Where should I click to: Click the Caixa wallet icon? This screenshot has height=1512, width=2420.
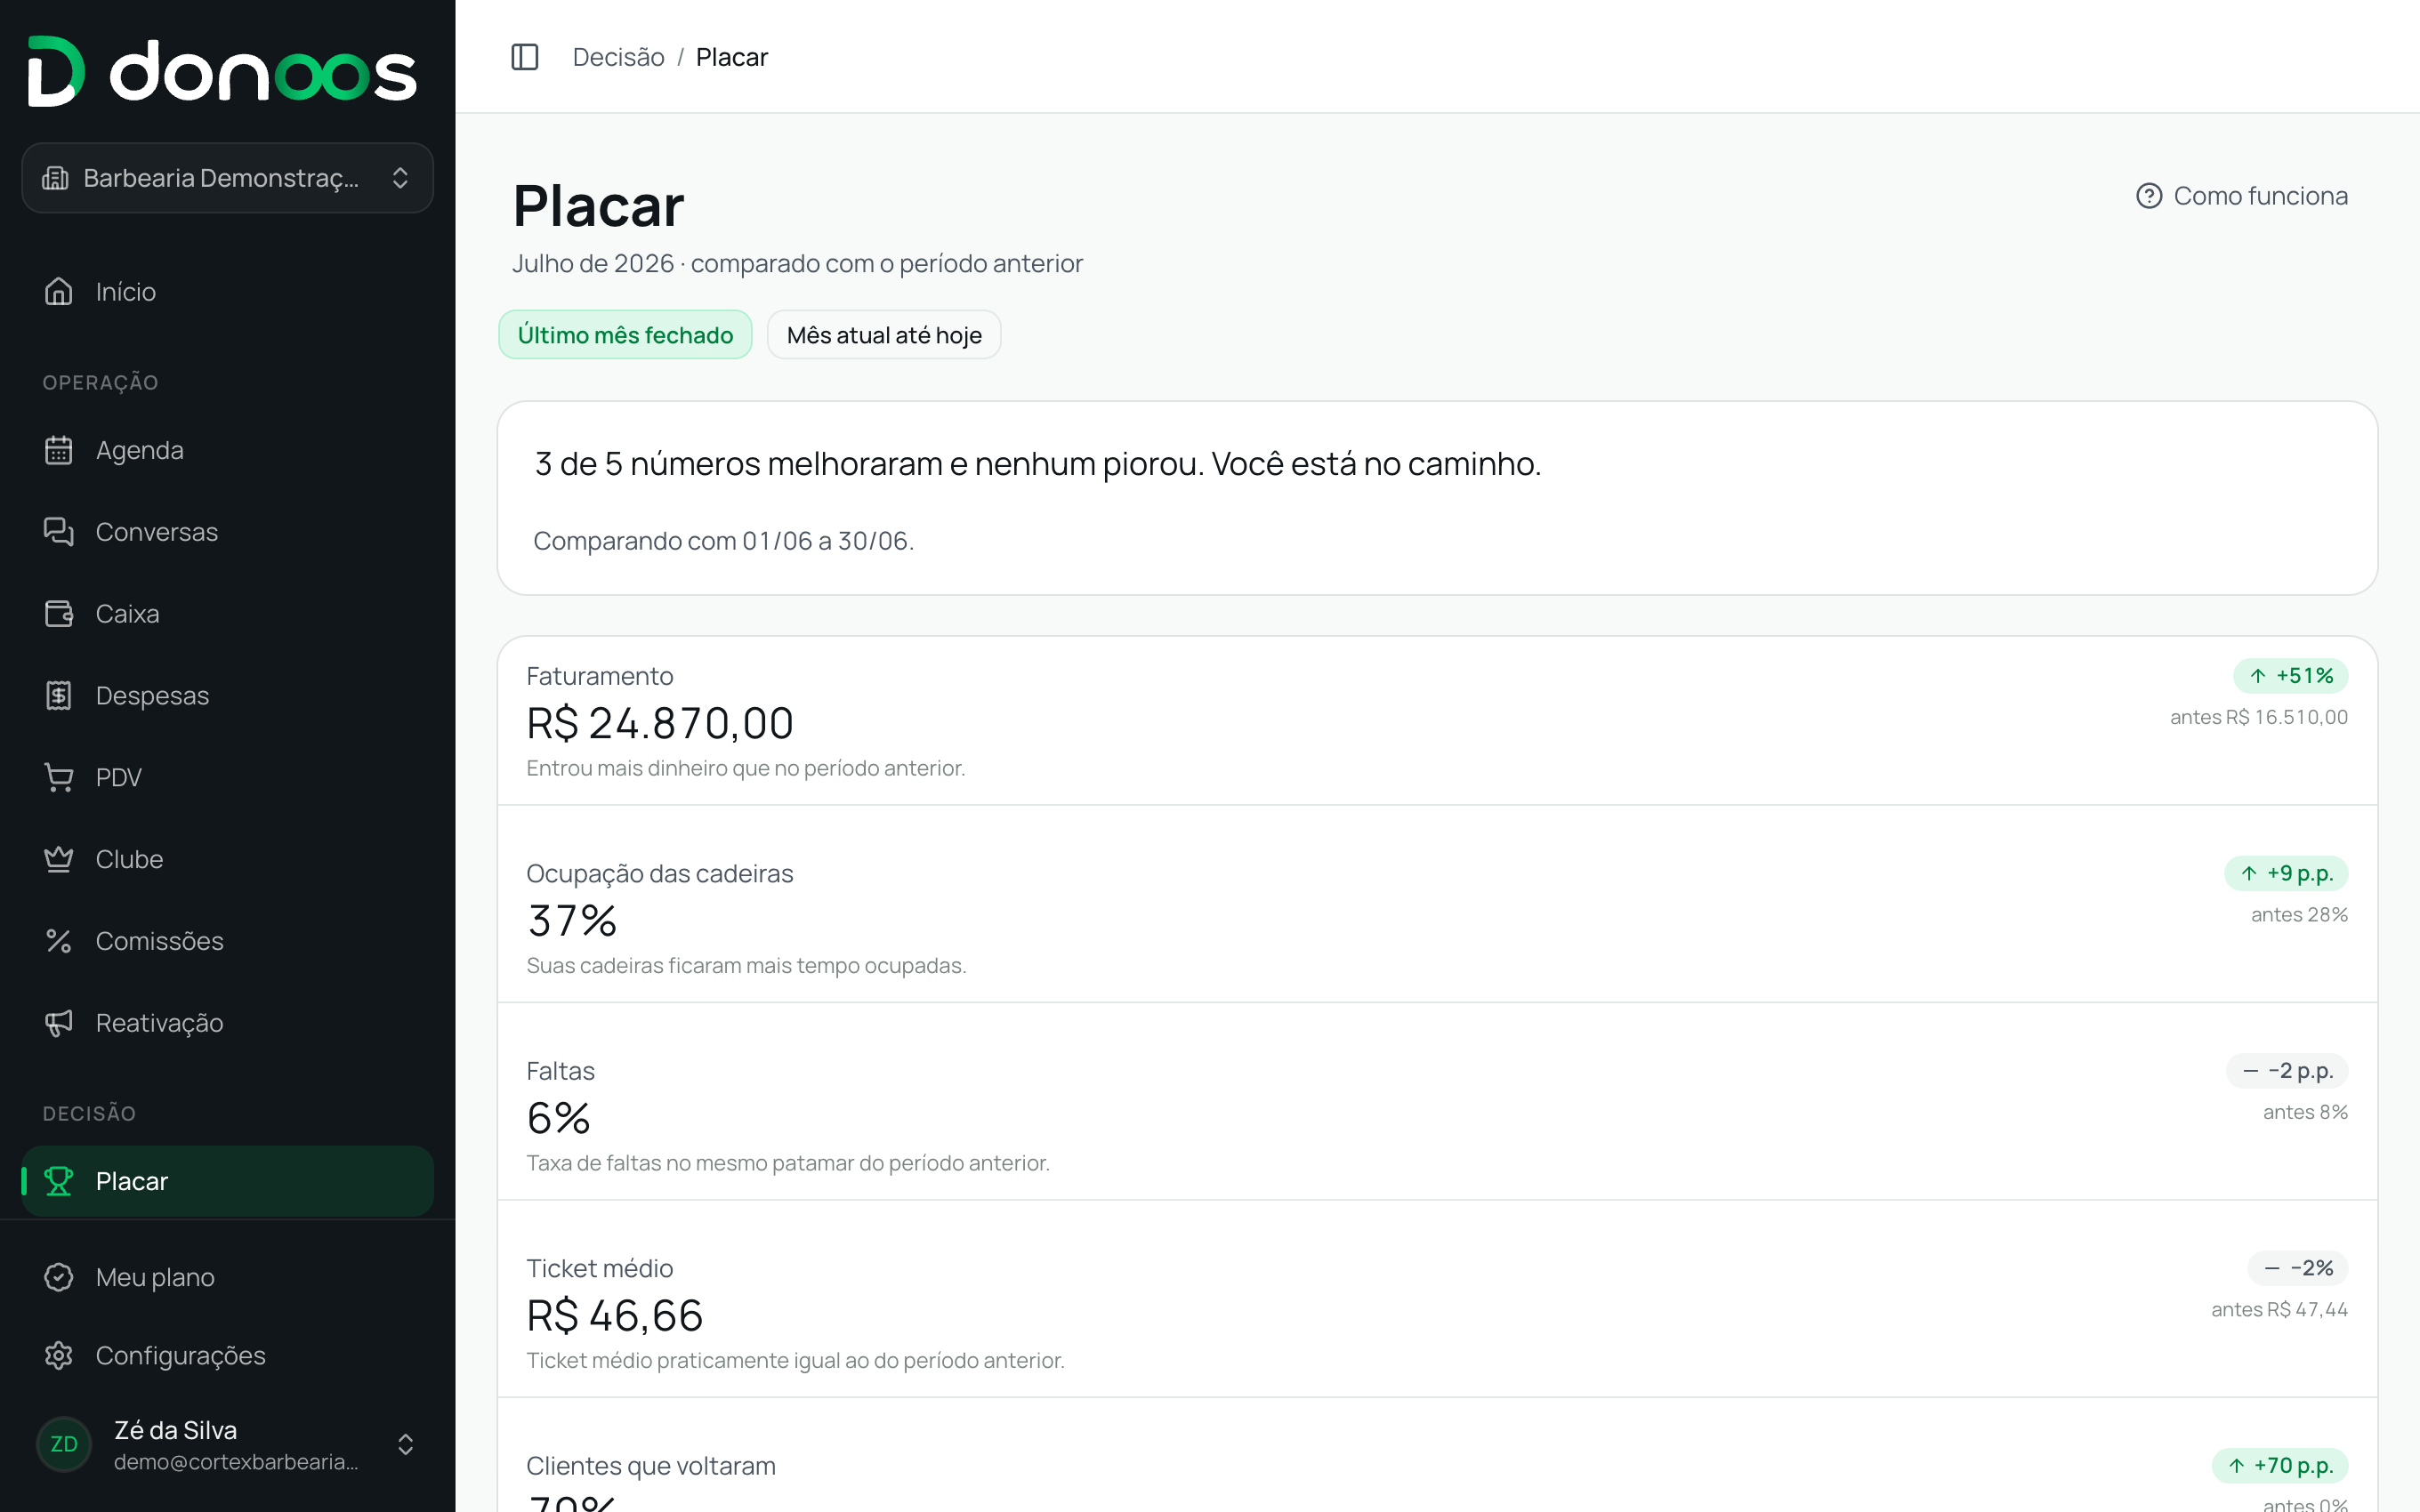tap(59, 614)
